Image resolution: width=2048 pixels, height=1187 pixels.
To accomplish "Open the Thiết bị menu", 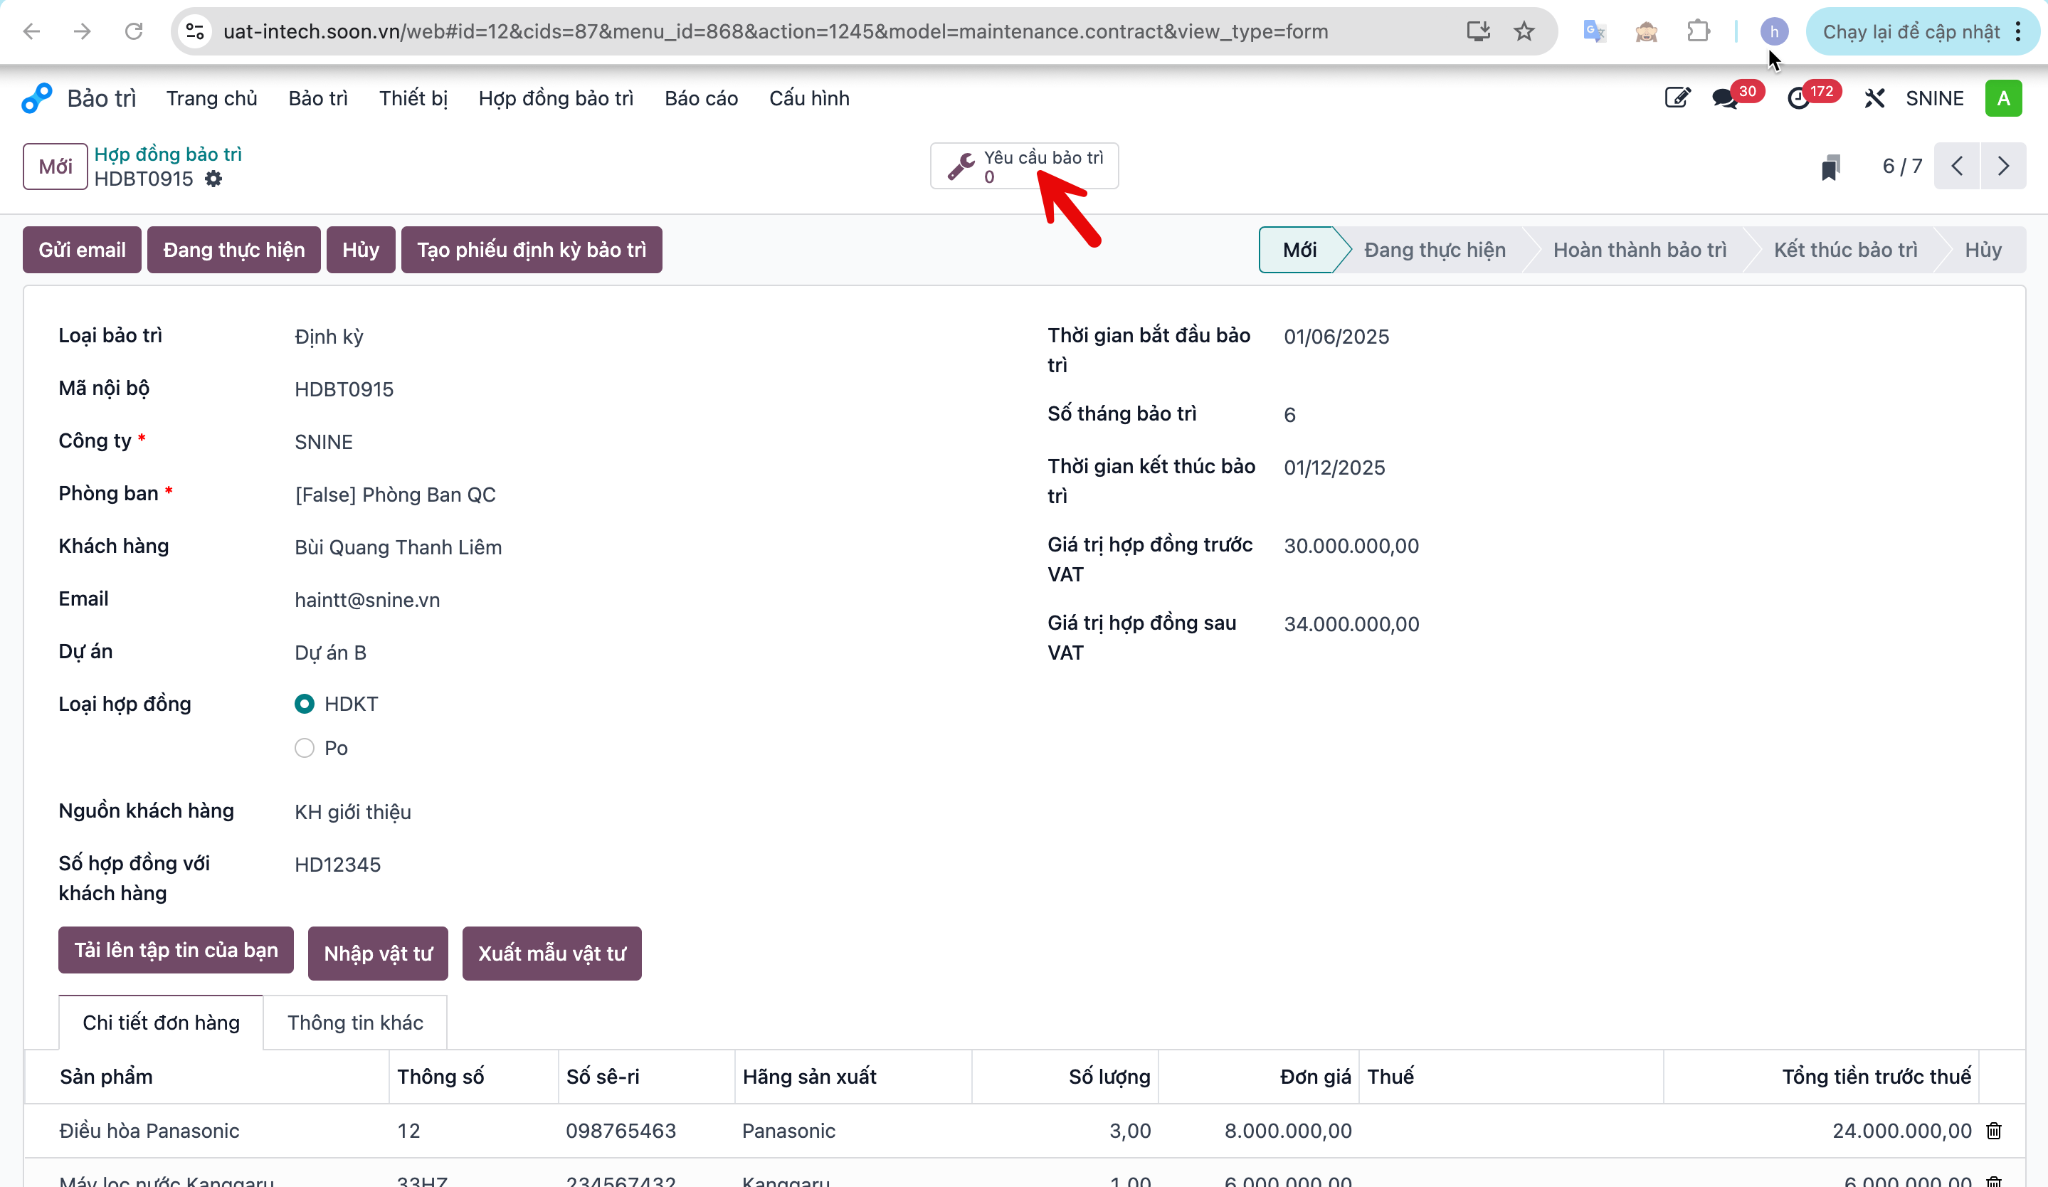I will 413,98.
